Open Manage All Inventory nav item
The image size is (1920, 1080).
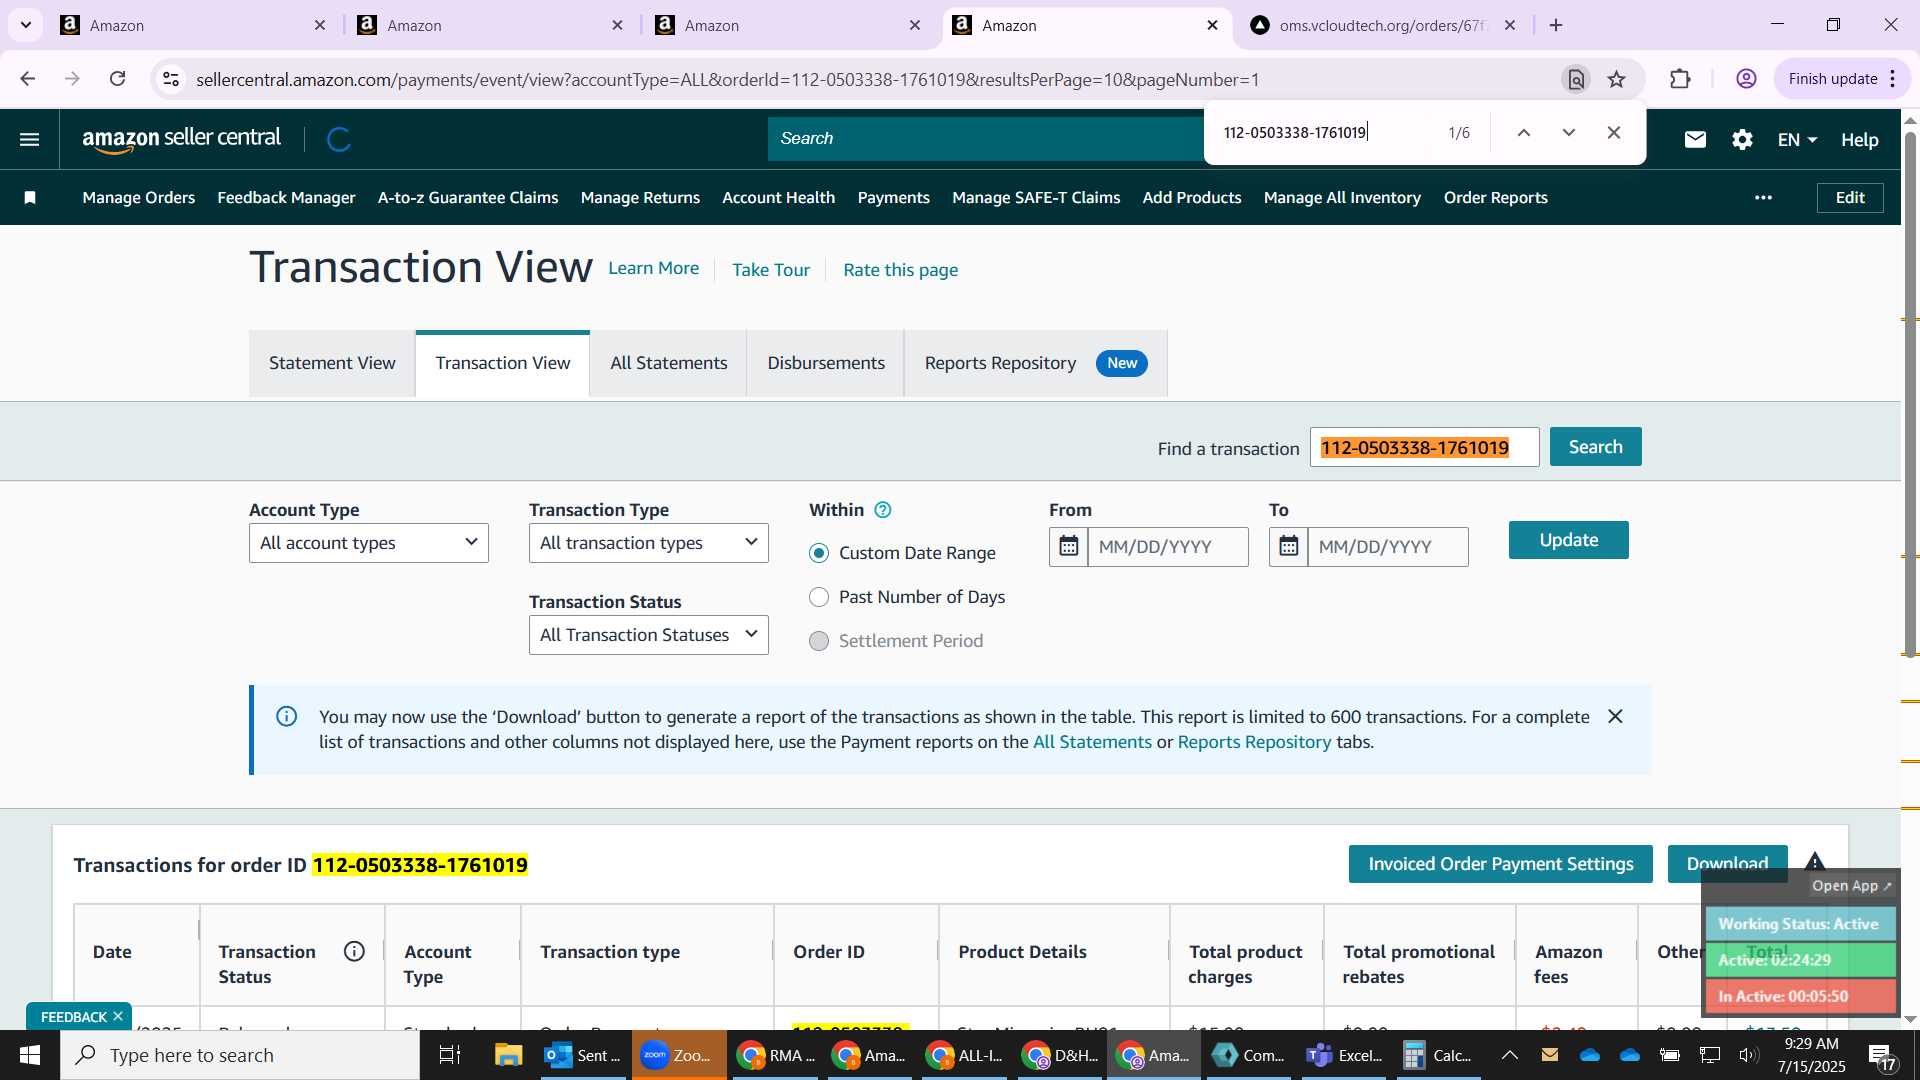(x=1342, y=198)
